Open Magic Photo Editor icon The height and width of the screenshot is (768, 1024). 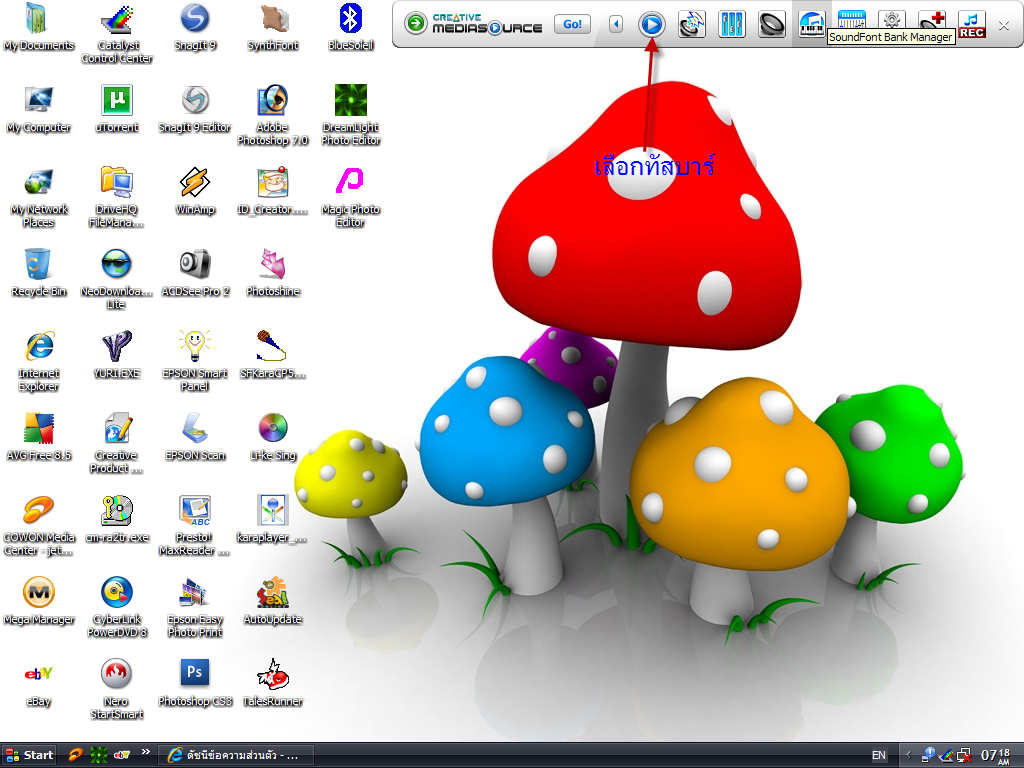pyautogui.click(x=351, y=198)
